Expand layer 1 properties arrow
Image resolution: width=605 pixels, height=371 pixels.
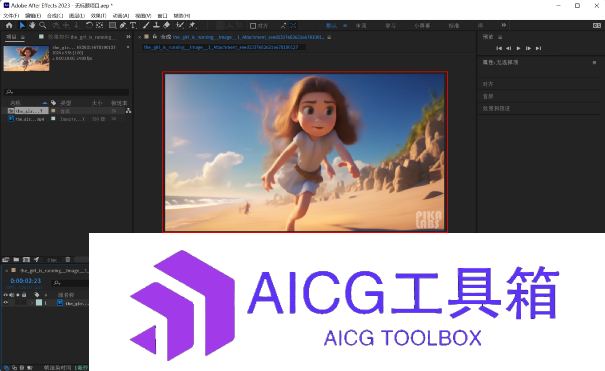click(x=32, y=303)
